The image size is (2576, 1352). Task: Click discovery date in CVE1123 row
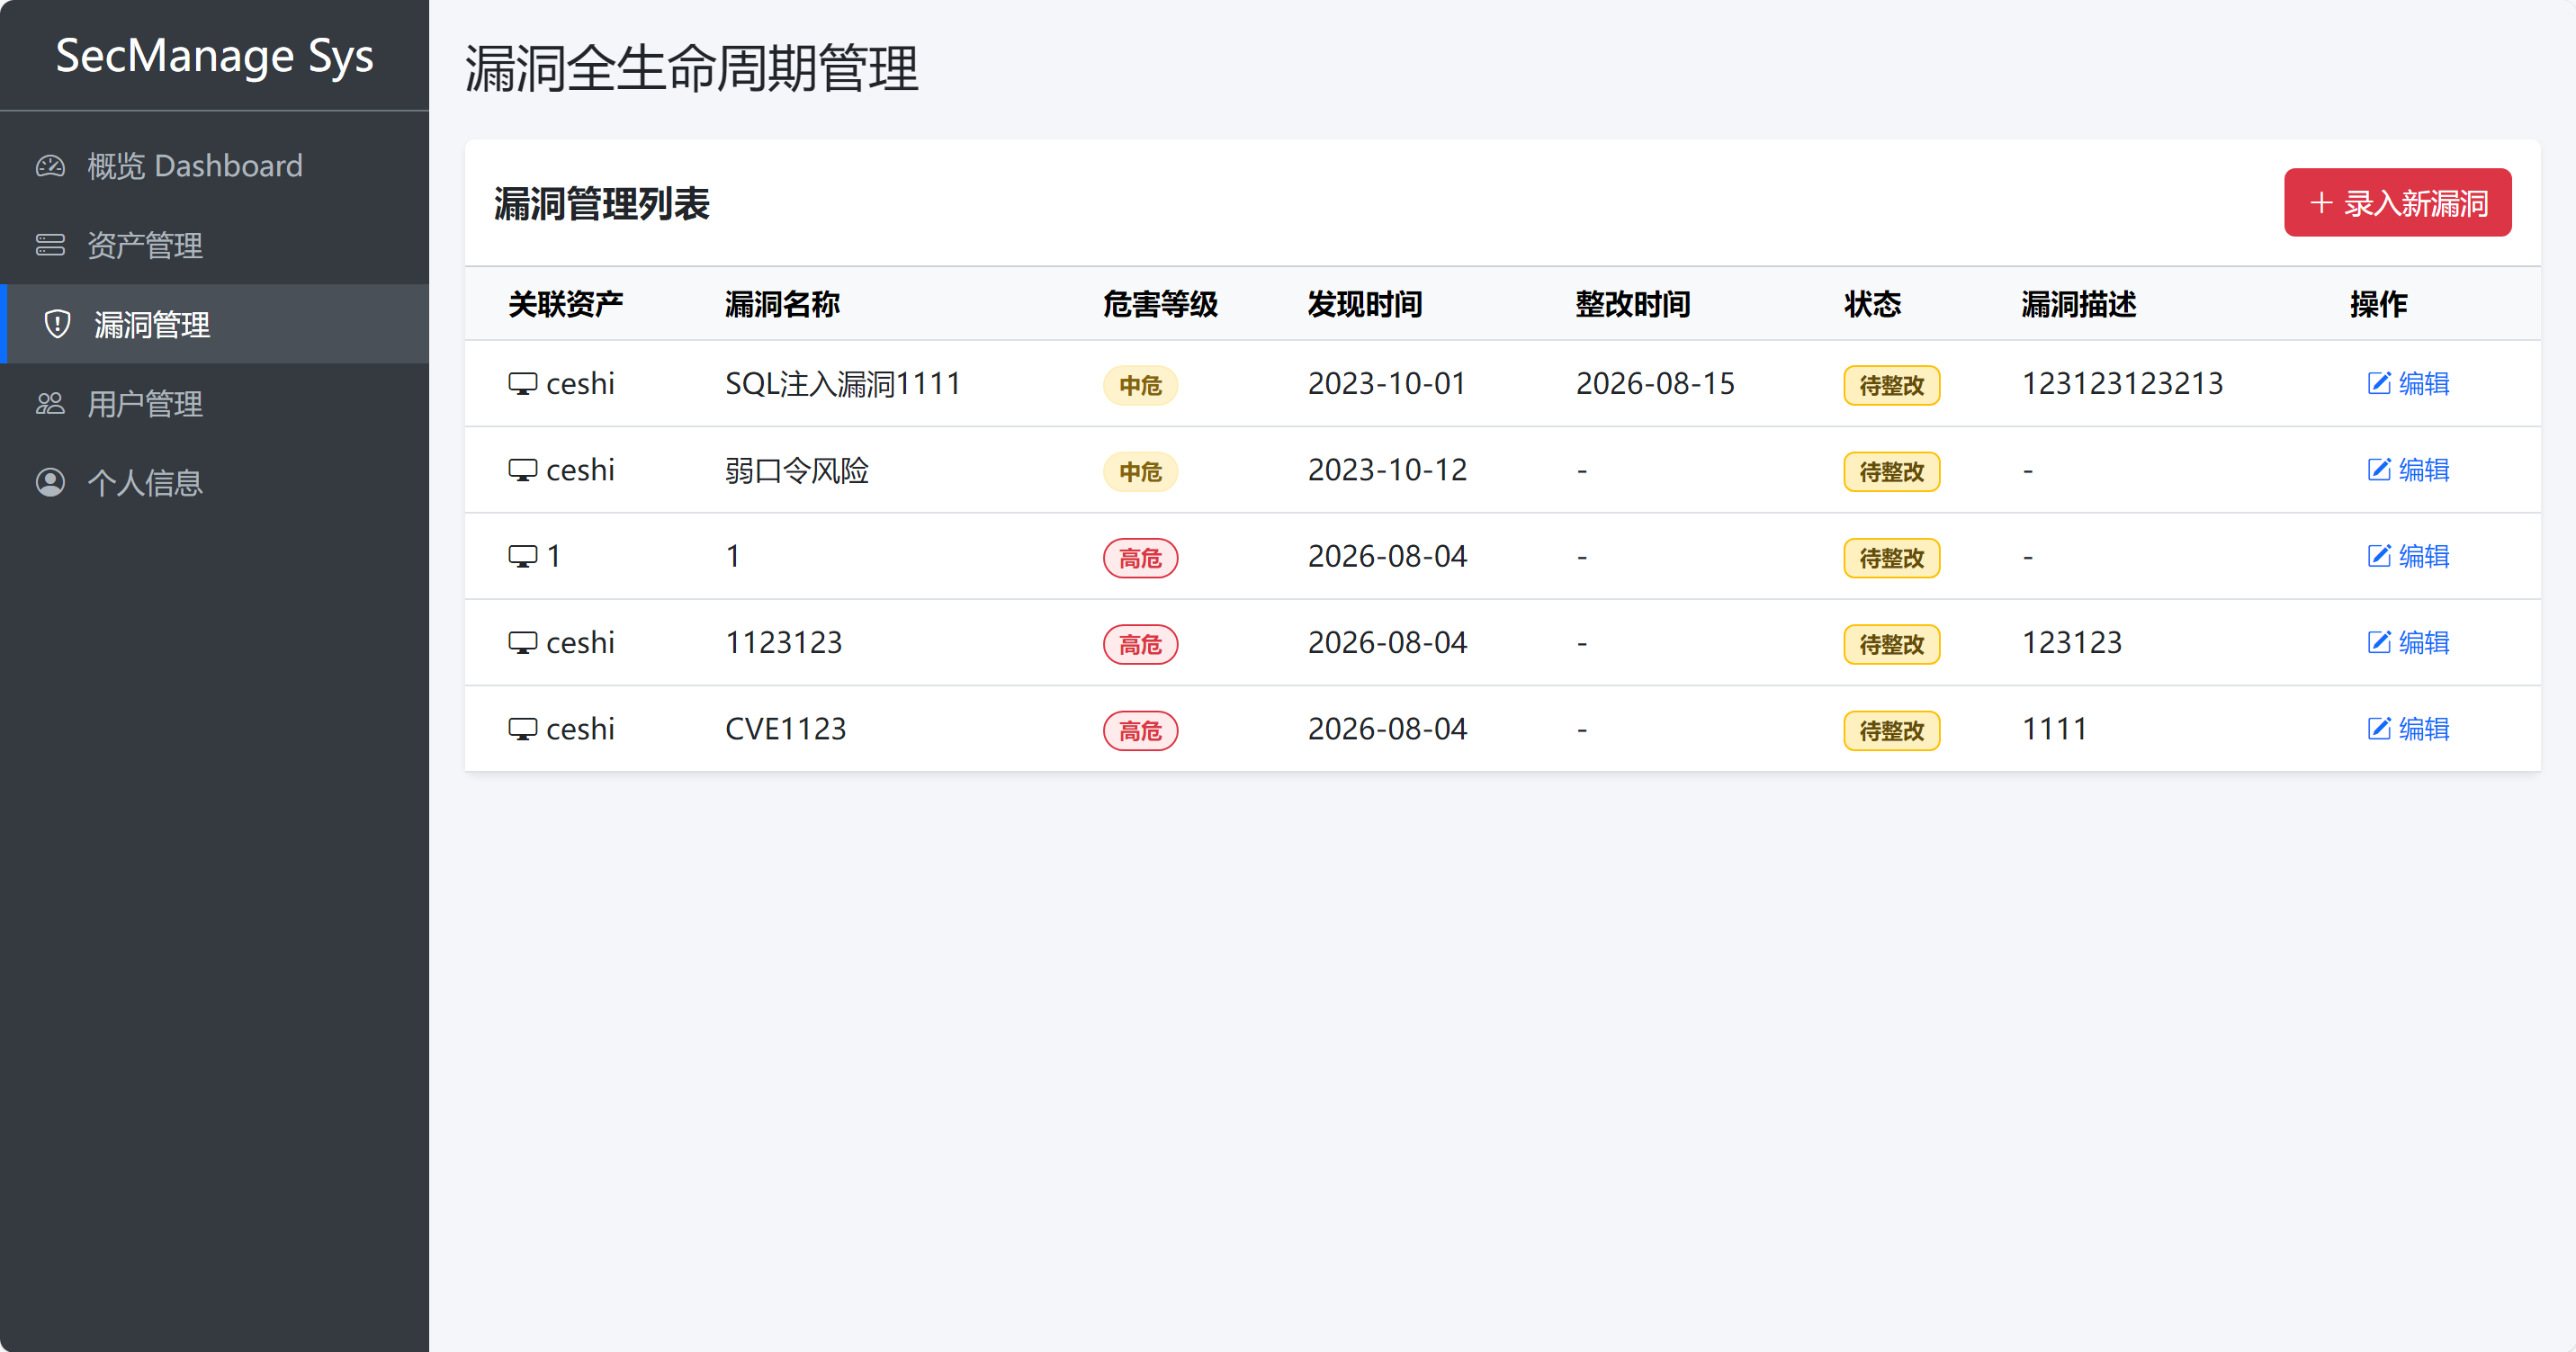[1387, 729]
